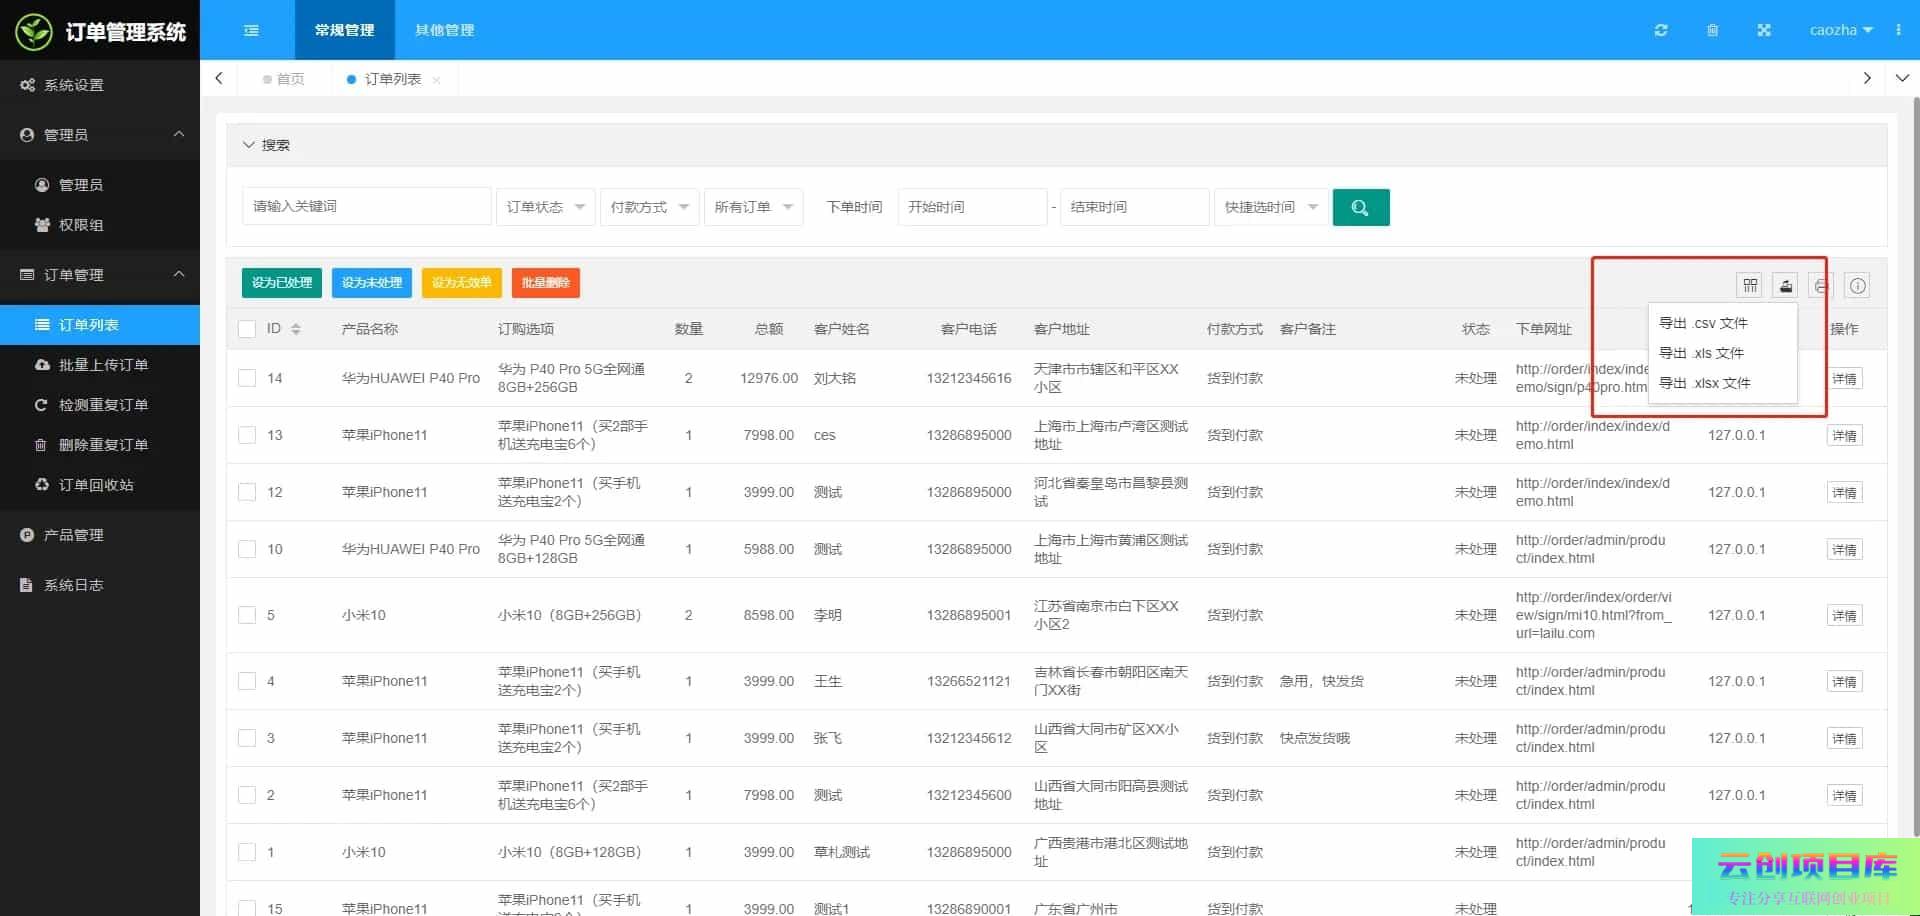Click the 设为已处理 button
1920x916 pixels.
[x=282, y=283]
